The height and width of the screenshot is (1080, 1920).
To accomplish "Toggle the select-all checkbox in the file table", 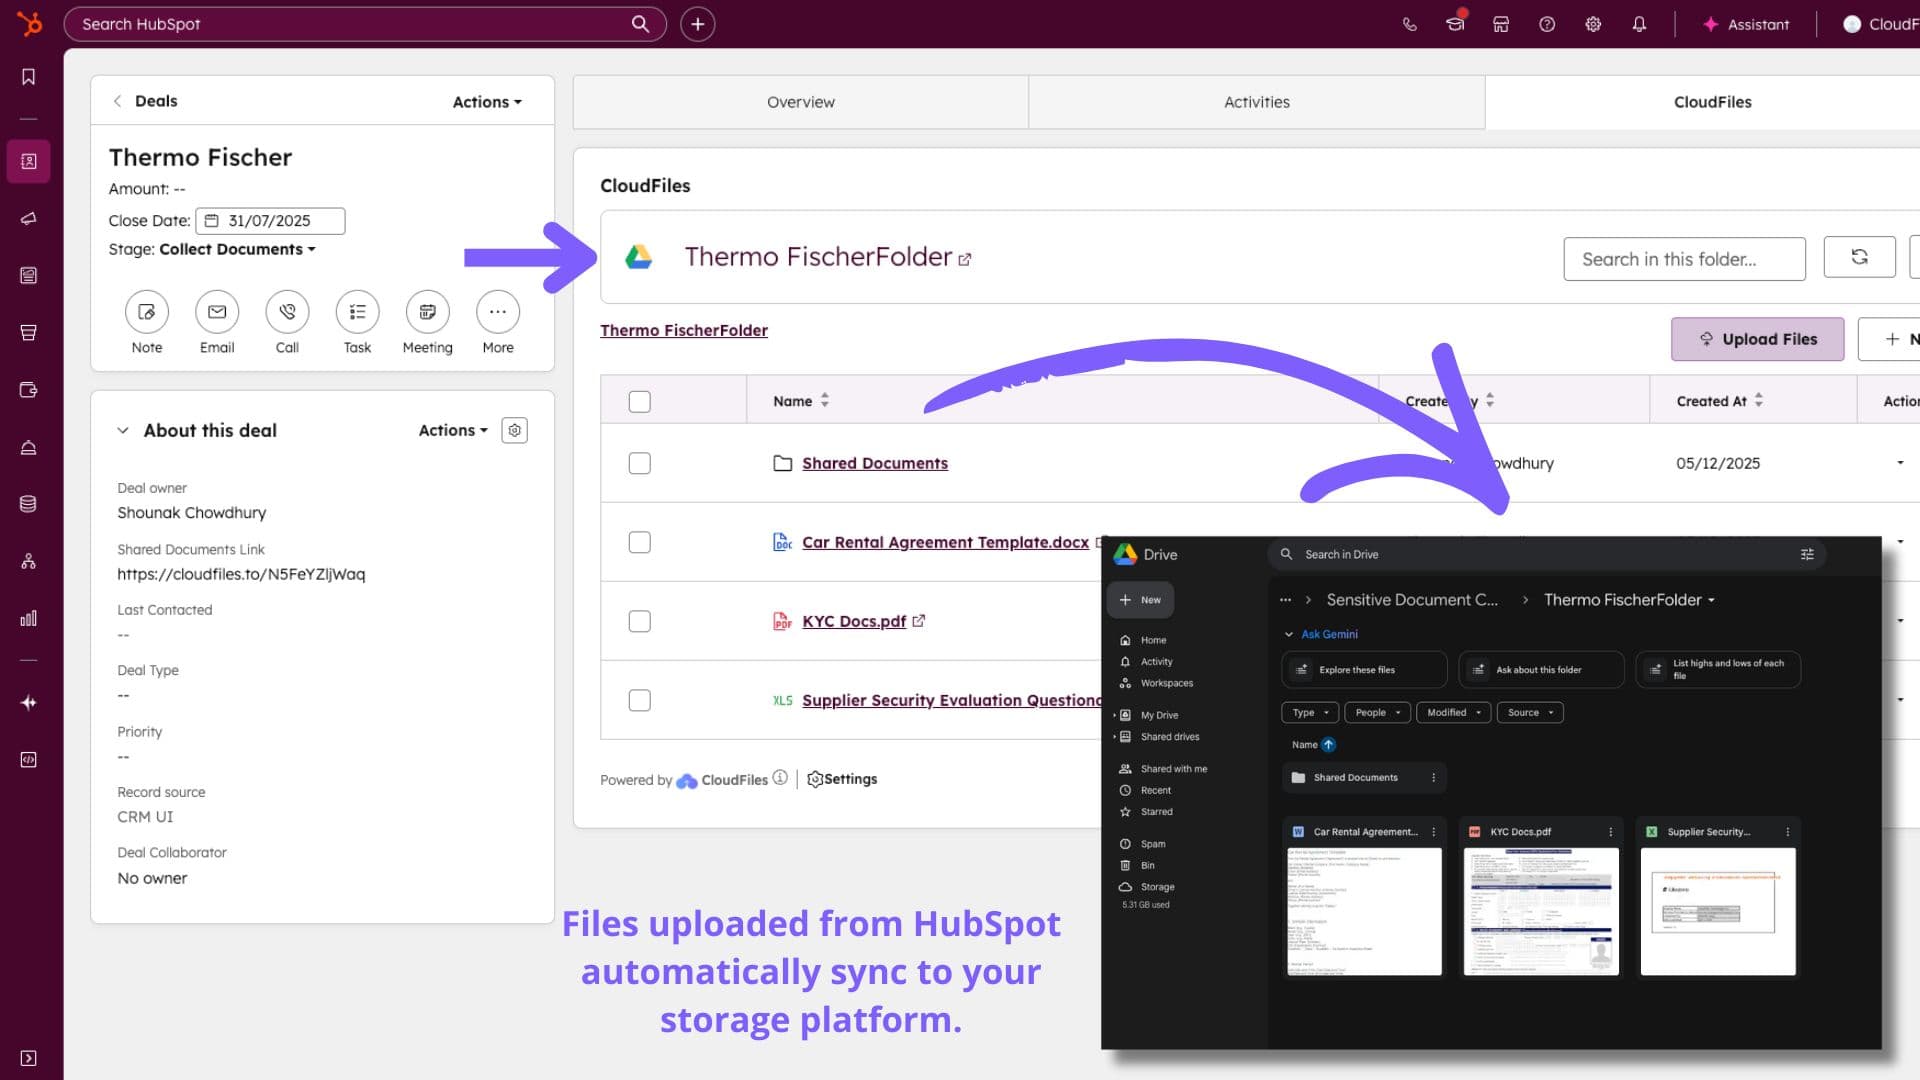I will (x=639, y=400).
